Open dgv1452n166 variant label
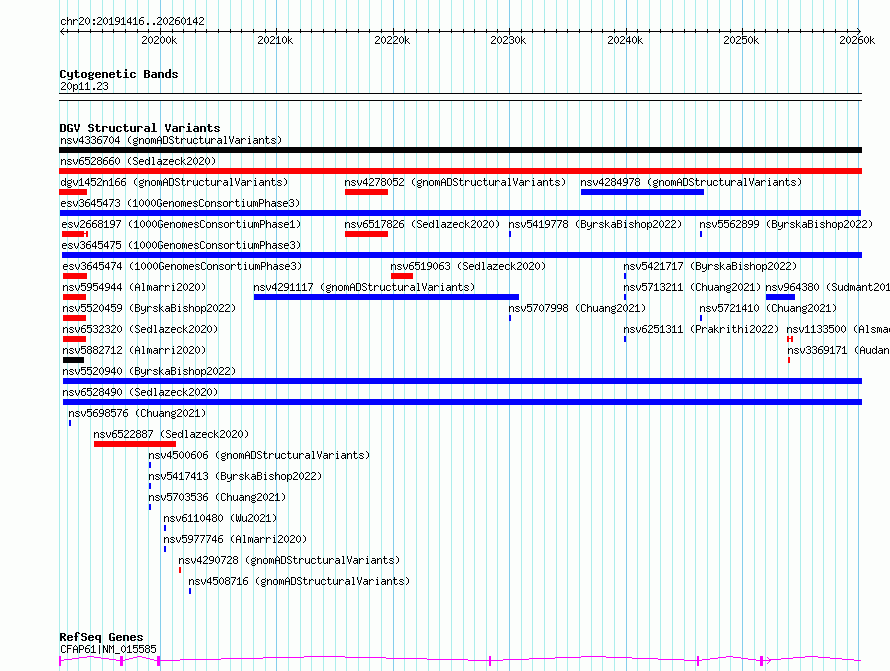Viewport: 890px width, 671px height. (174, 182)
